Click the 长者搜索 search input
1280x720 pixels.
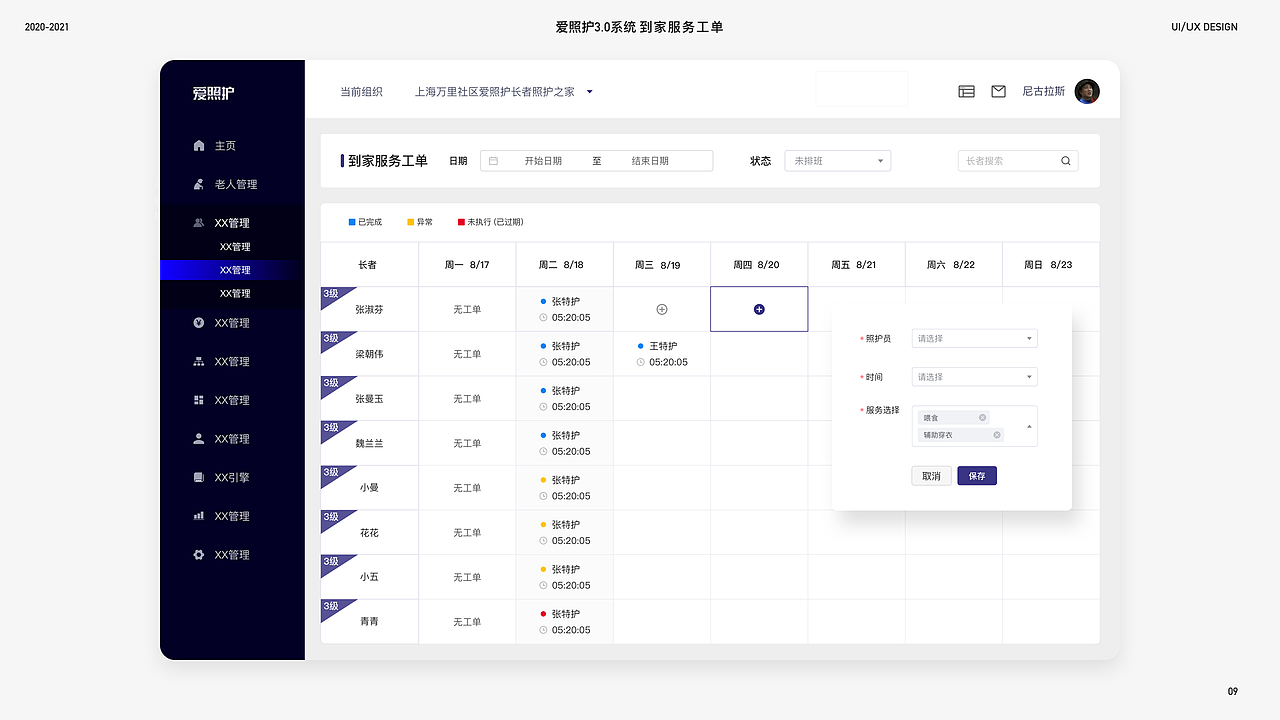pyautogui.click(x=1018, y=161)
